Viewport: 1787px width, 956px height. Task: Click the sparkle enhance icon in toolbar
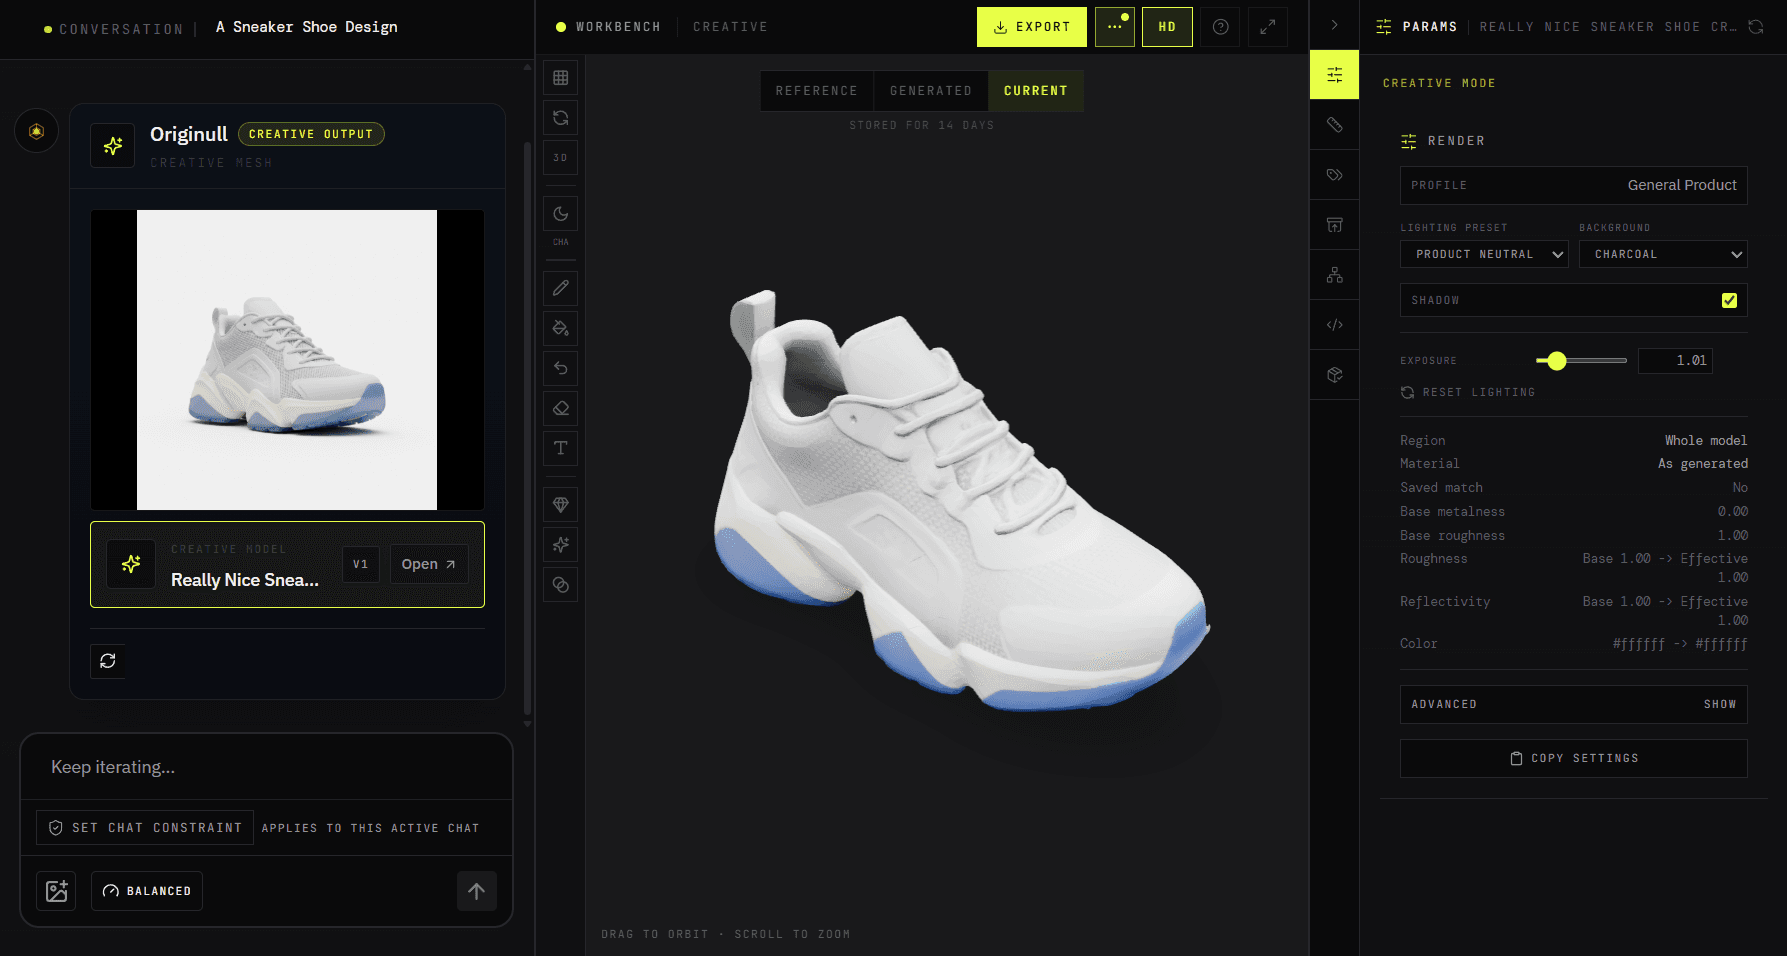561,545
